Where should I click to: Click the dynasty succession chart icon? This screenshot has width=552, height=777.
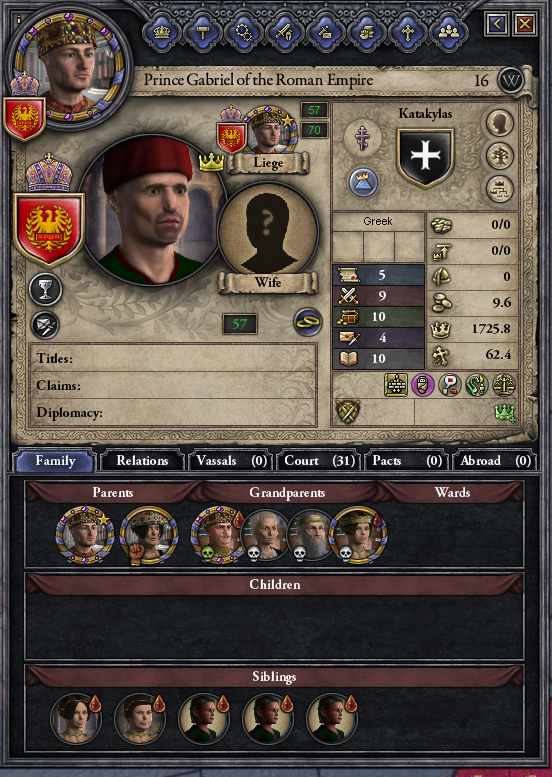point(499,189)
